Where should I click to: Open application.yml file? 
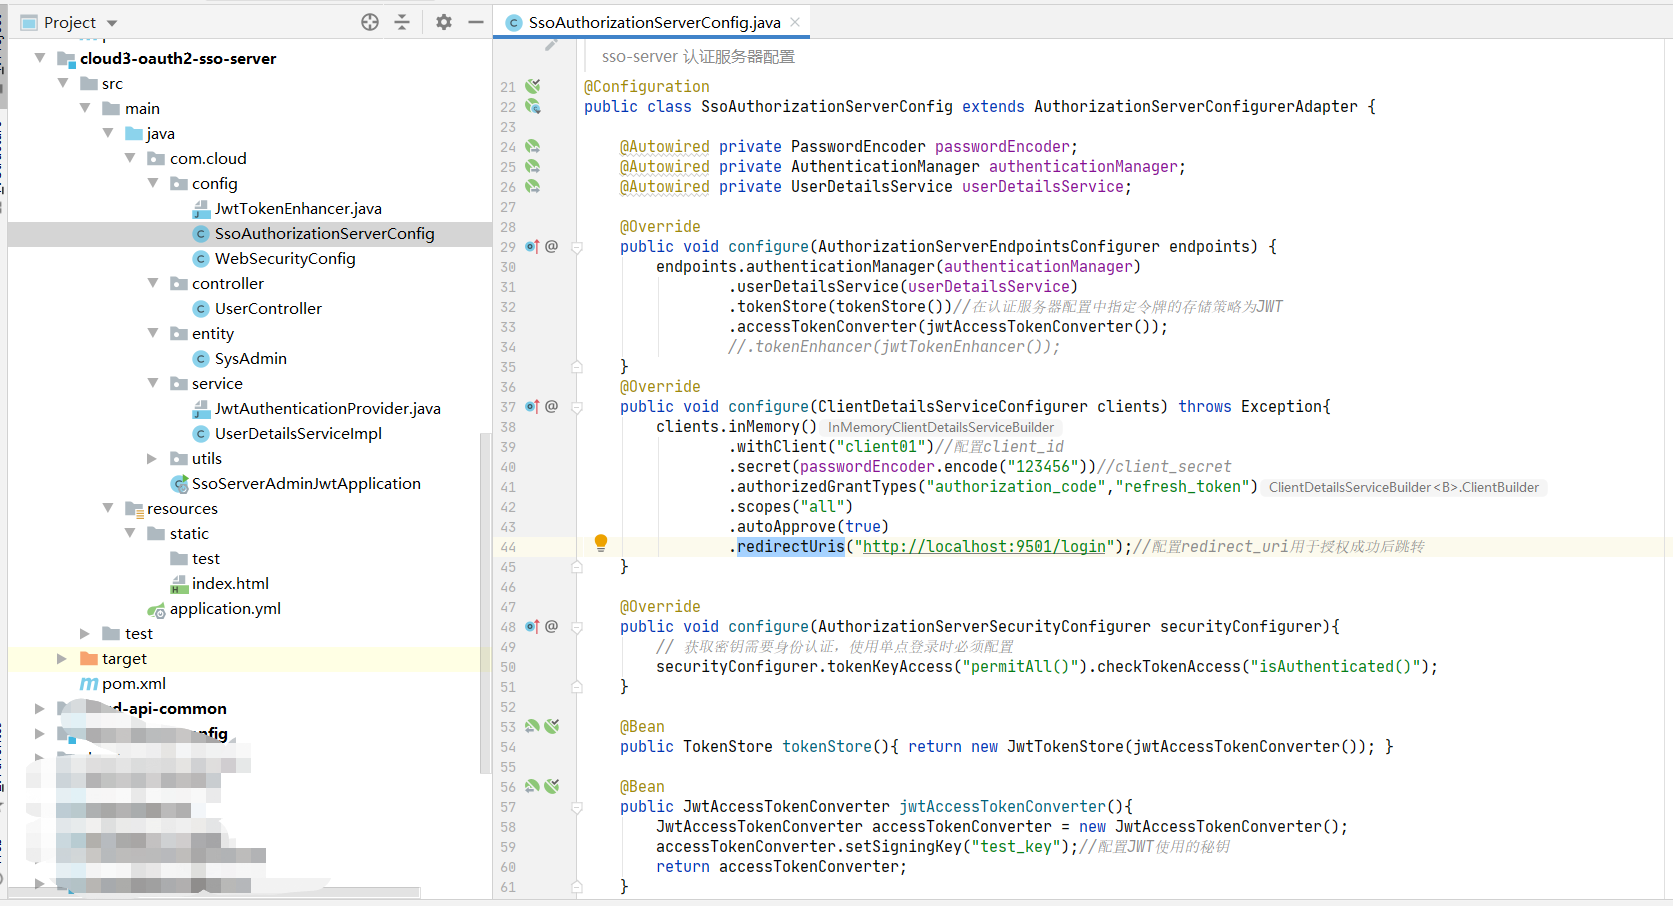[x=225, y=608]
